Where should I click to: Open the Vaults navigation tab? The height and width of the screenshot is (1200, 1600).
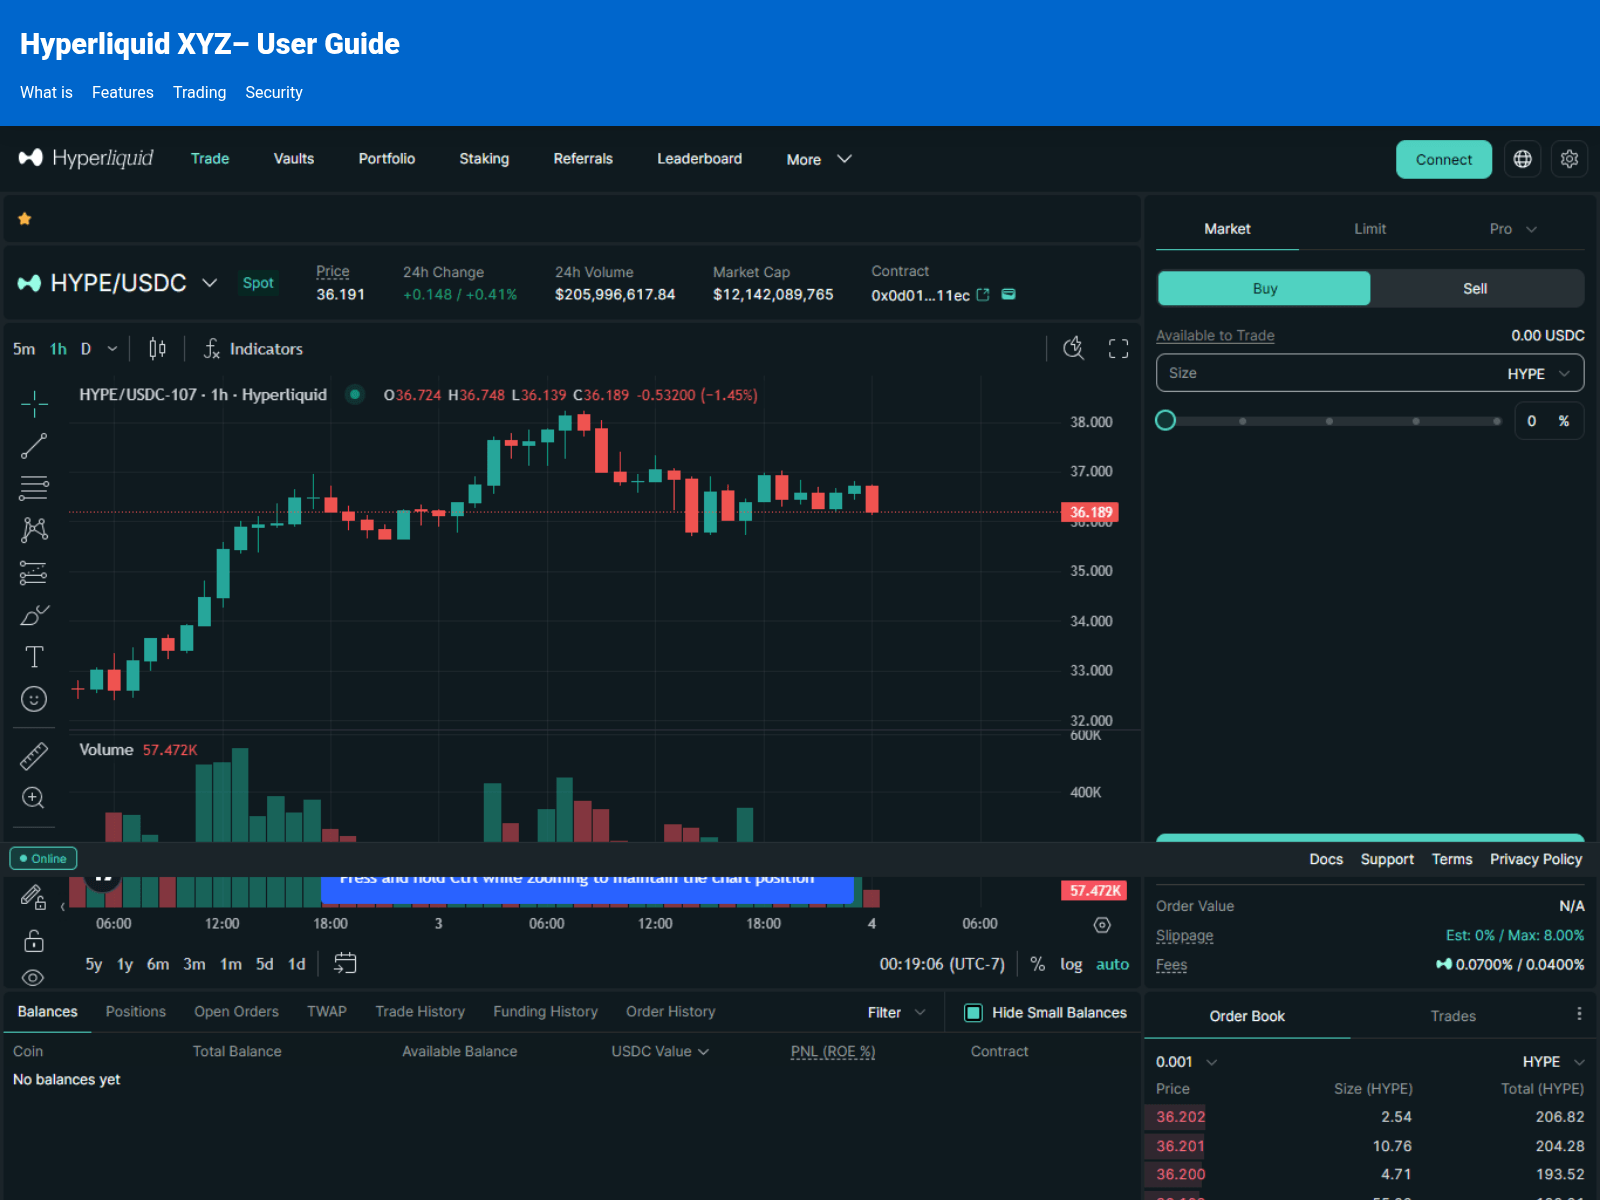tap(294, 159)
